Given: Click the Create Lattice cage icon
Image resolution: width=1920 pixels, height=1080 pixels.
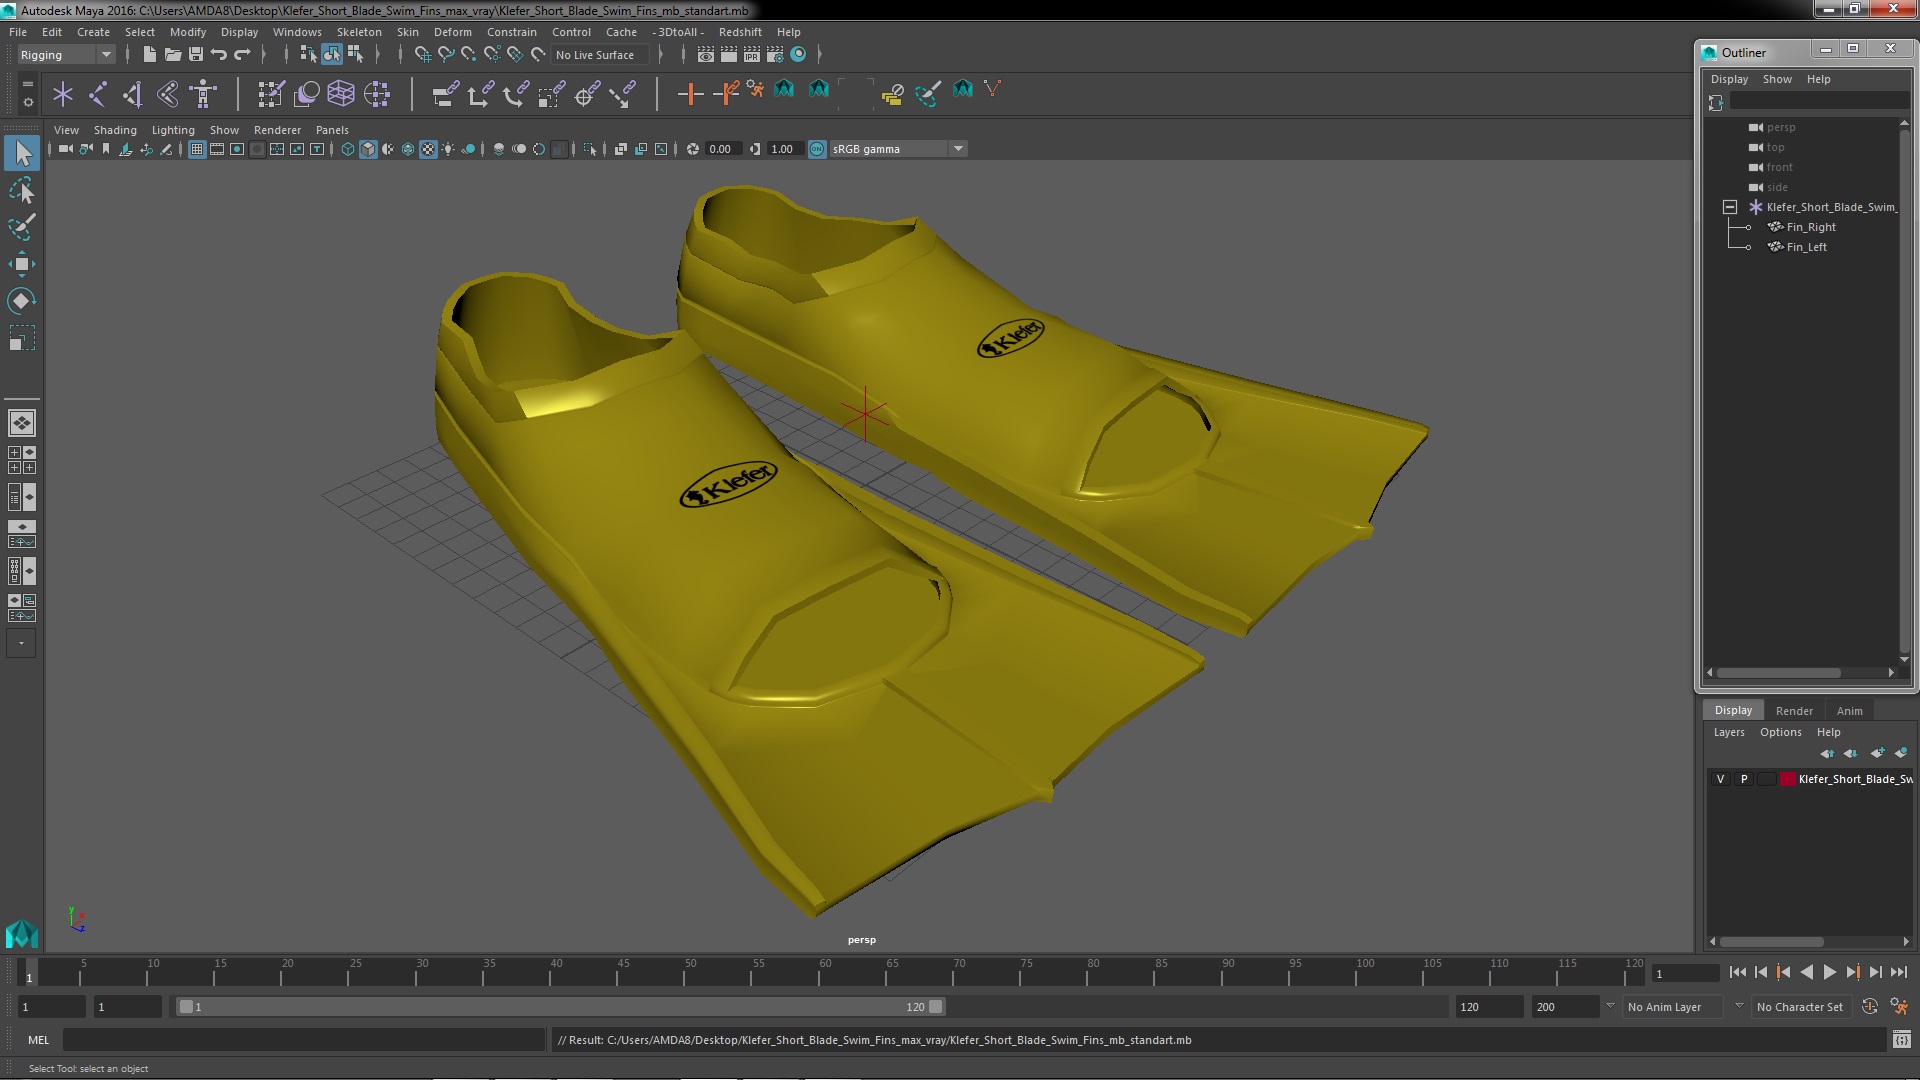Looking at the screenshot, I should pyautogui.click(x=341, y=94).
